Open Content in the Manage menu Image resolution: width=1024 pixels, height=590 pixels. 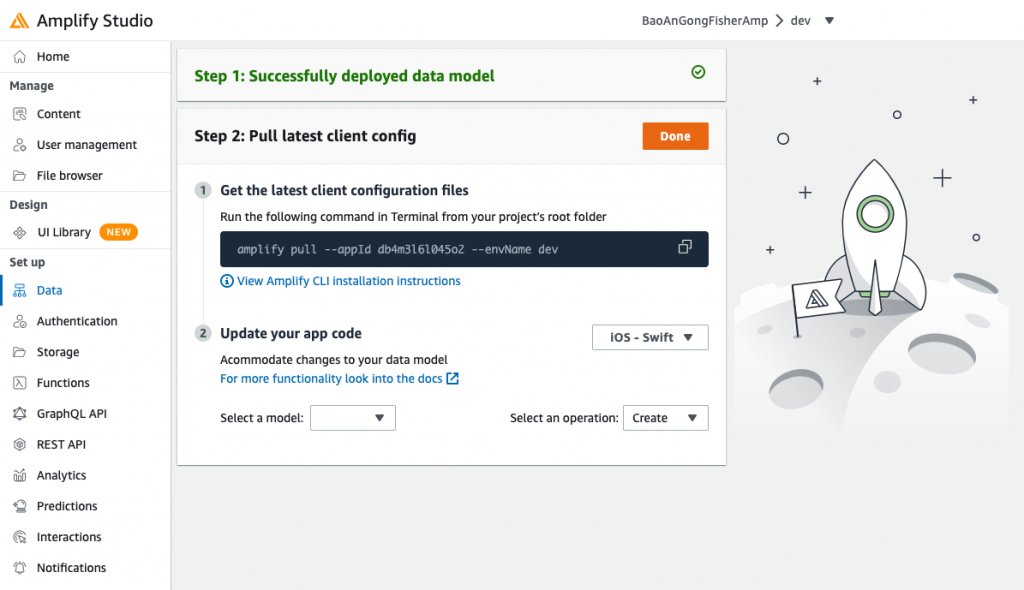pos(58,114)
